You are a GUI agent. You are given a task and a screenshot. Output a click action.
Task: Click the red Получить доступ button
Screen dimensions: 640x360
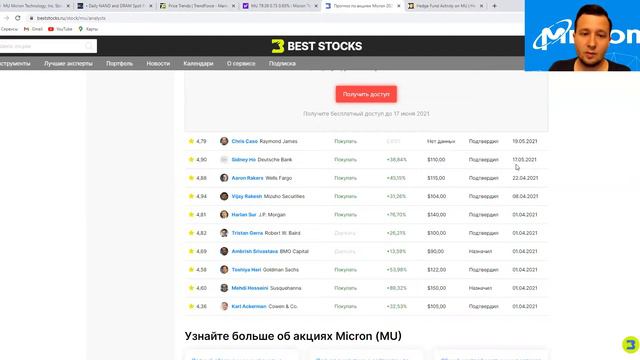(366, 94)
